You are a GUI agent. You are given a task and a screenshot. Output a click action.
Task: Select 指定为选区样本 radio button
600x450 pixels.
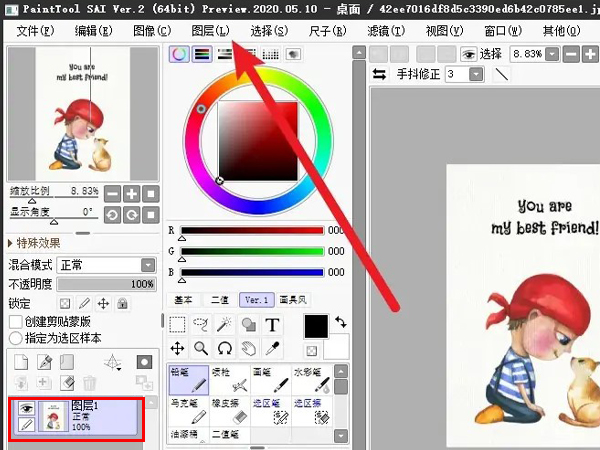coord(15,338)
